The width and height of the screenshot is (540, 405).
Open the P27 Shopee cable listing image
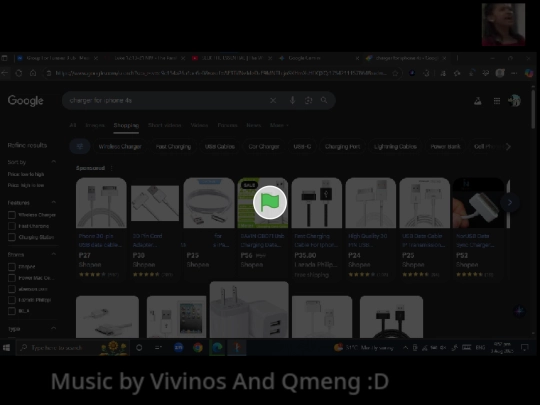pos(101,203)
